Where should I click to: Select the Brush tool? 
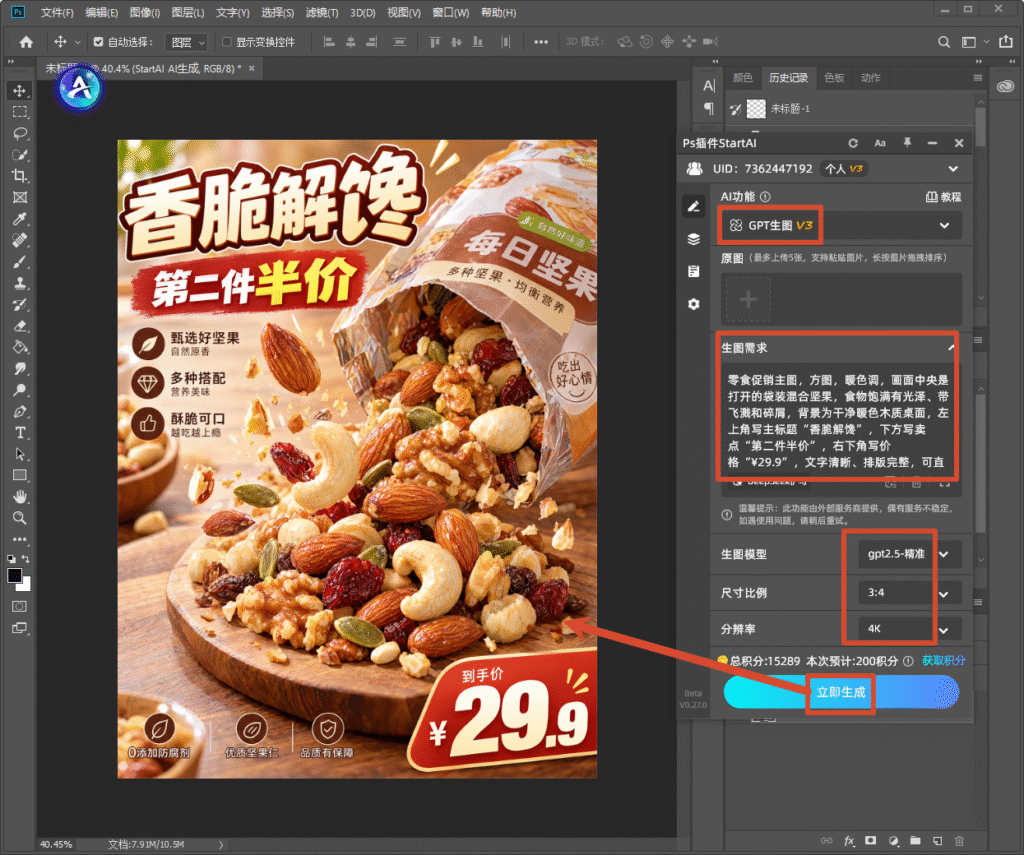click(20, 262)
